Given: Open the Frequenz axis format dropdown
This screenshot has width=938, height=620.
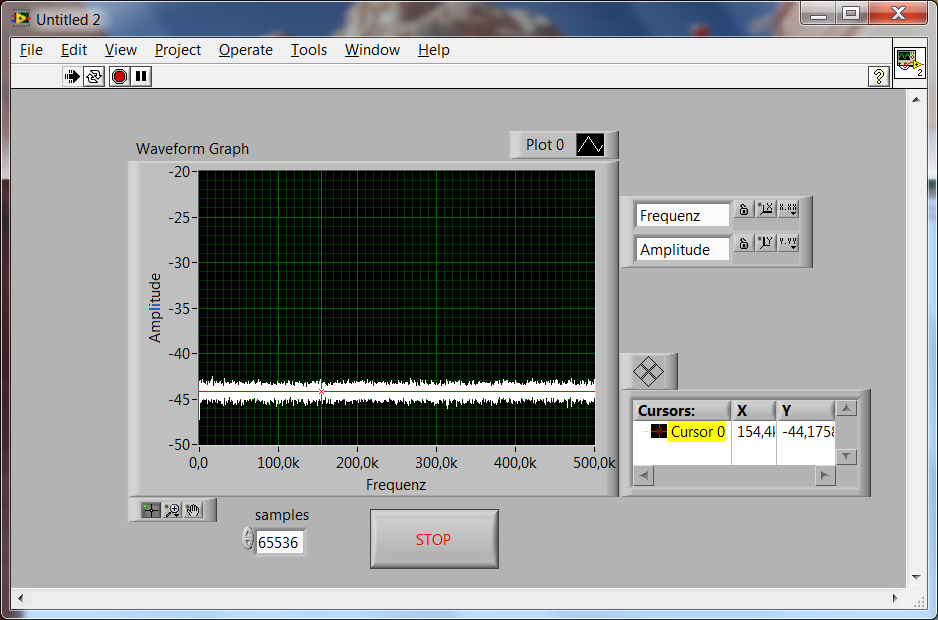Looking at the screenshot, I should 788,209.
